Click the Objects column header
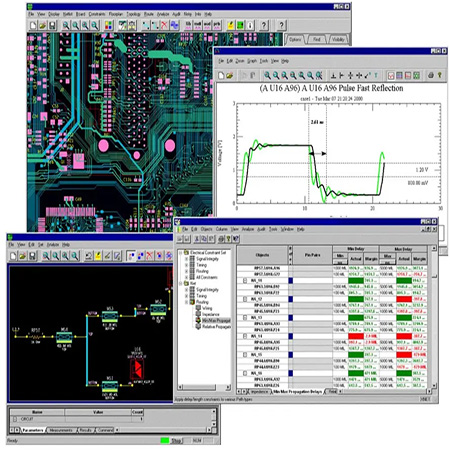Viewport: 450px width, 450px height. (262, 255)
